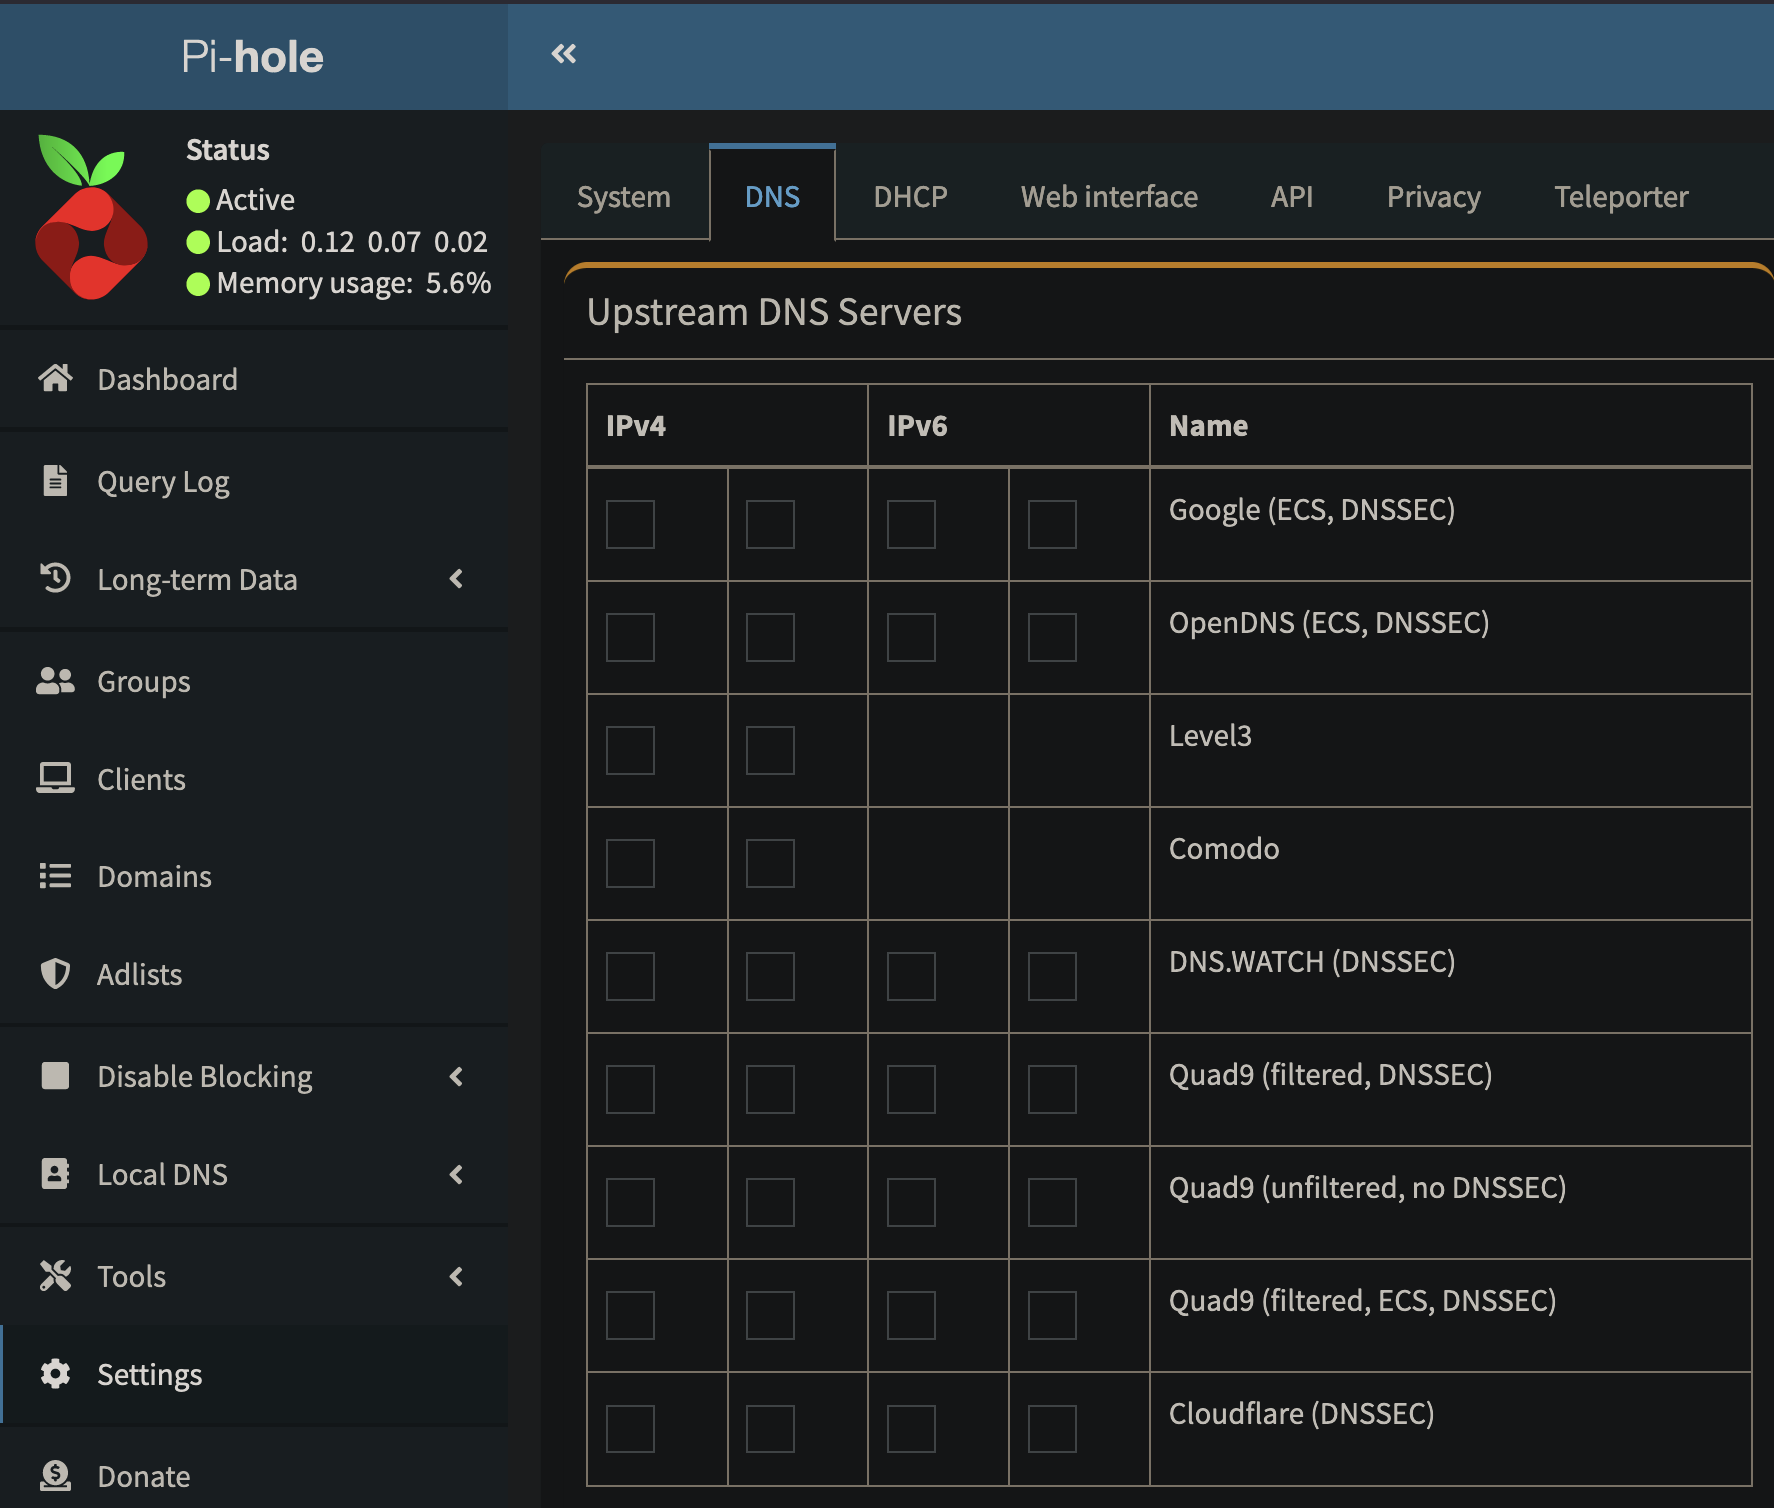Click the Clients laptop icon
Image resolution: width=1774 pixels, height=1508 pixels.
pyautogui.click(x=55, y=778)
